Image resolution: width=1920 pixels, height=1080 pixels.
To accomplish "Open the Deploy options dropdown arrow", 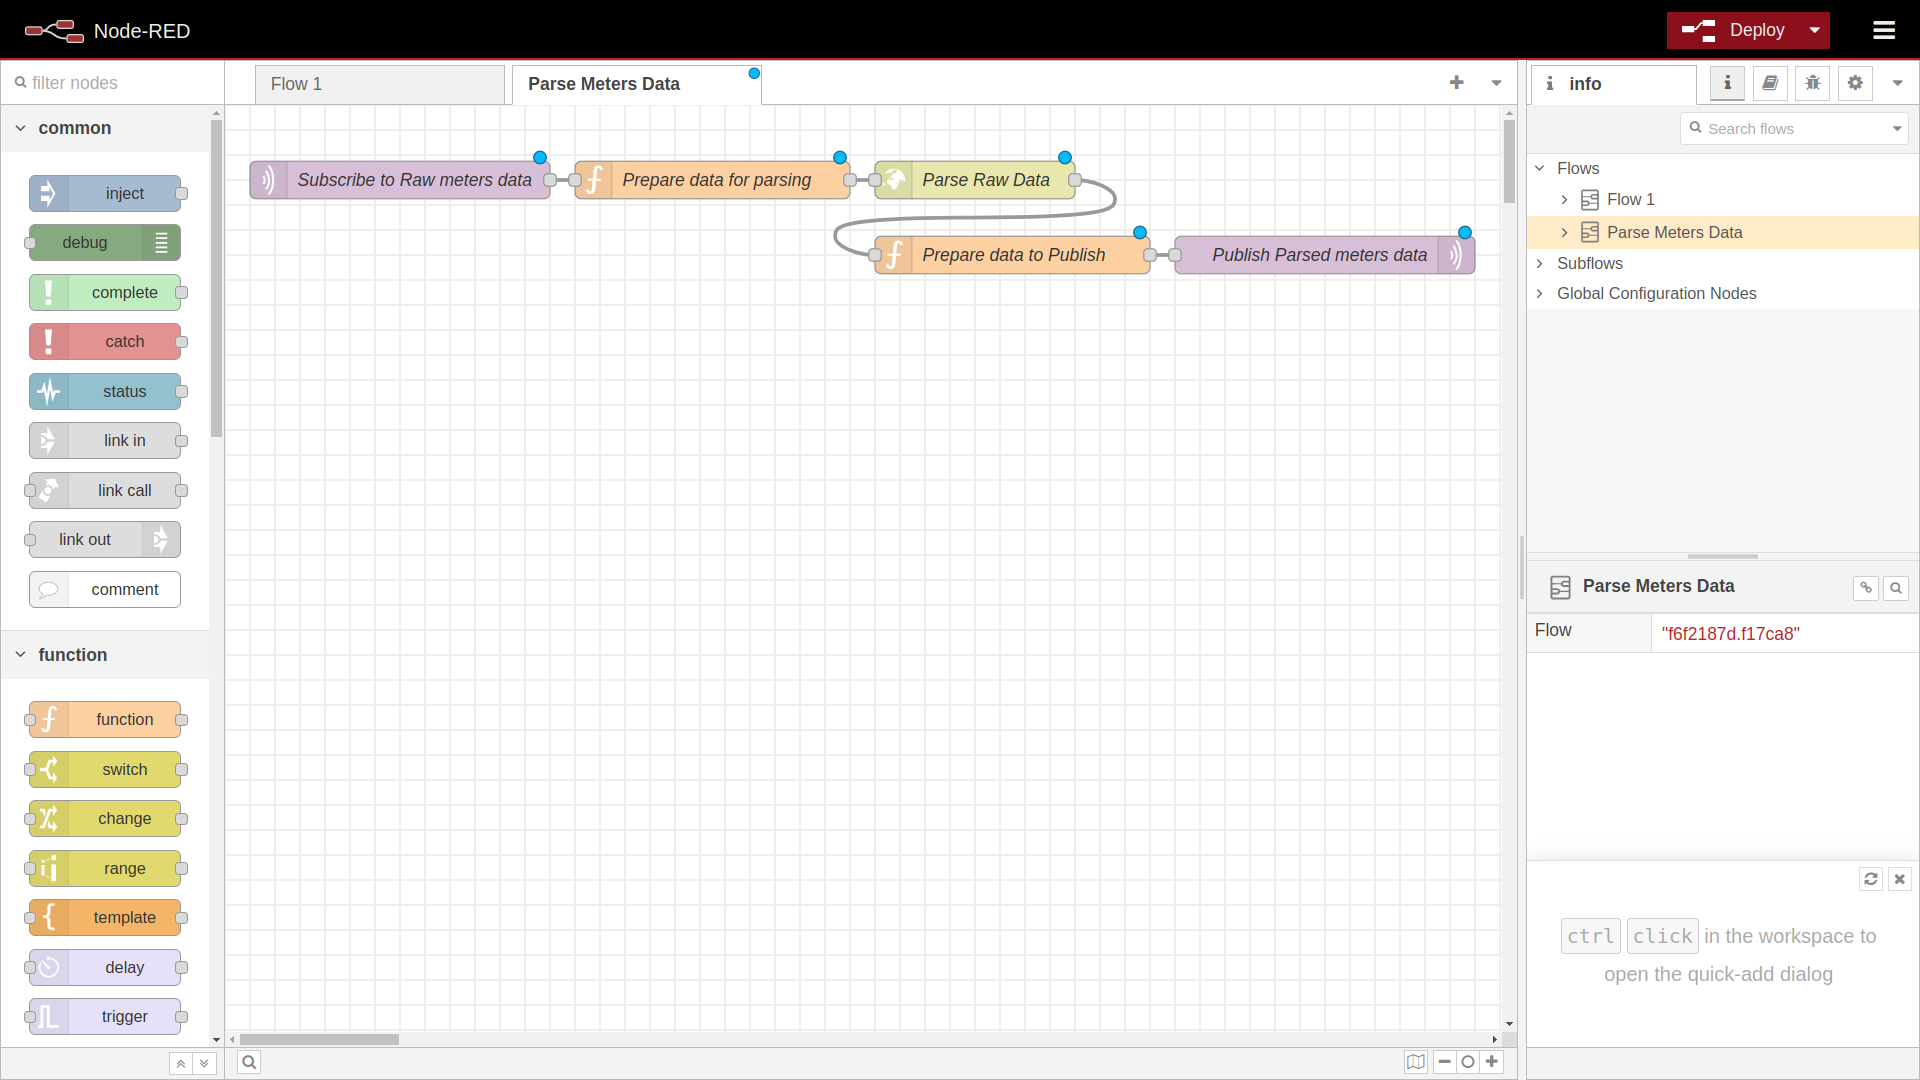I will pyautogui.click(x=1813, y=30).
